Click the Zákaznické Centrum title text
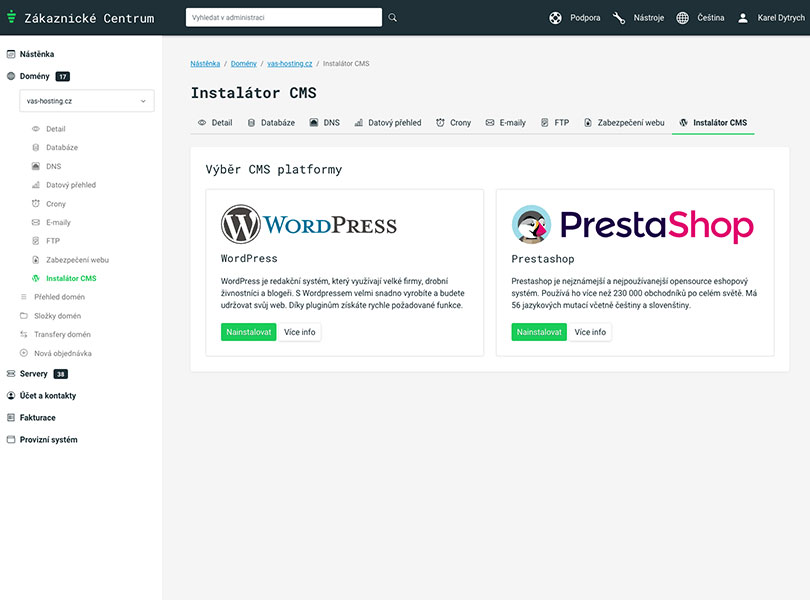Image resolution: width=810 pixels, height=600 pixels. tap(89, 18)
